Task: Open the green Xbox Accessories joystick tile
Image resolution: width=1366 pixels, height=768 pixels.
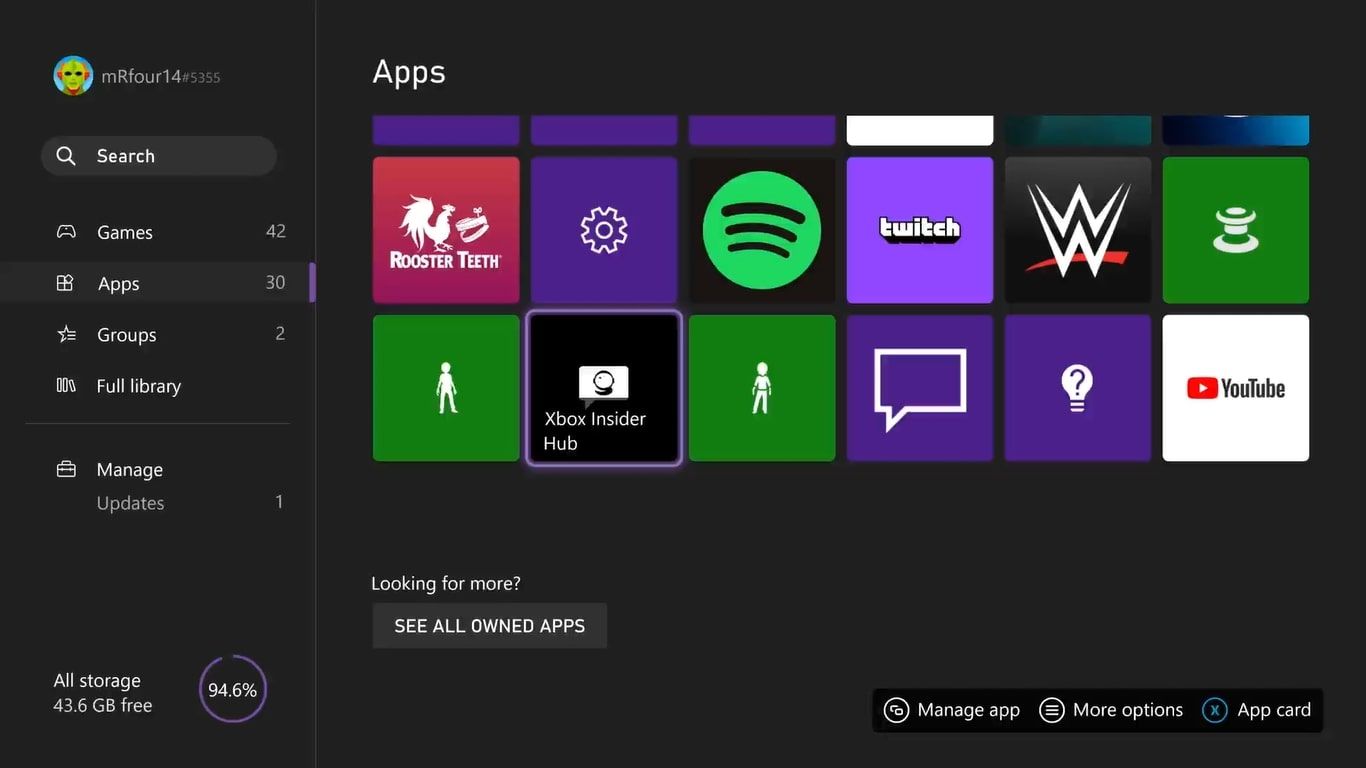Action: [1236, 230]
